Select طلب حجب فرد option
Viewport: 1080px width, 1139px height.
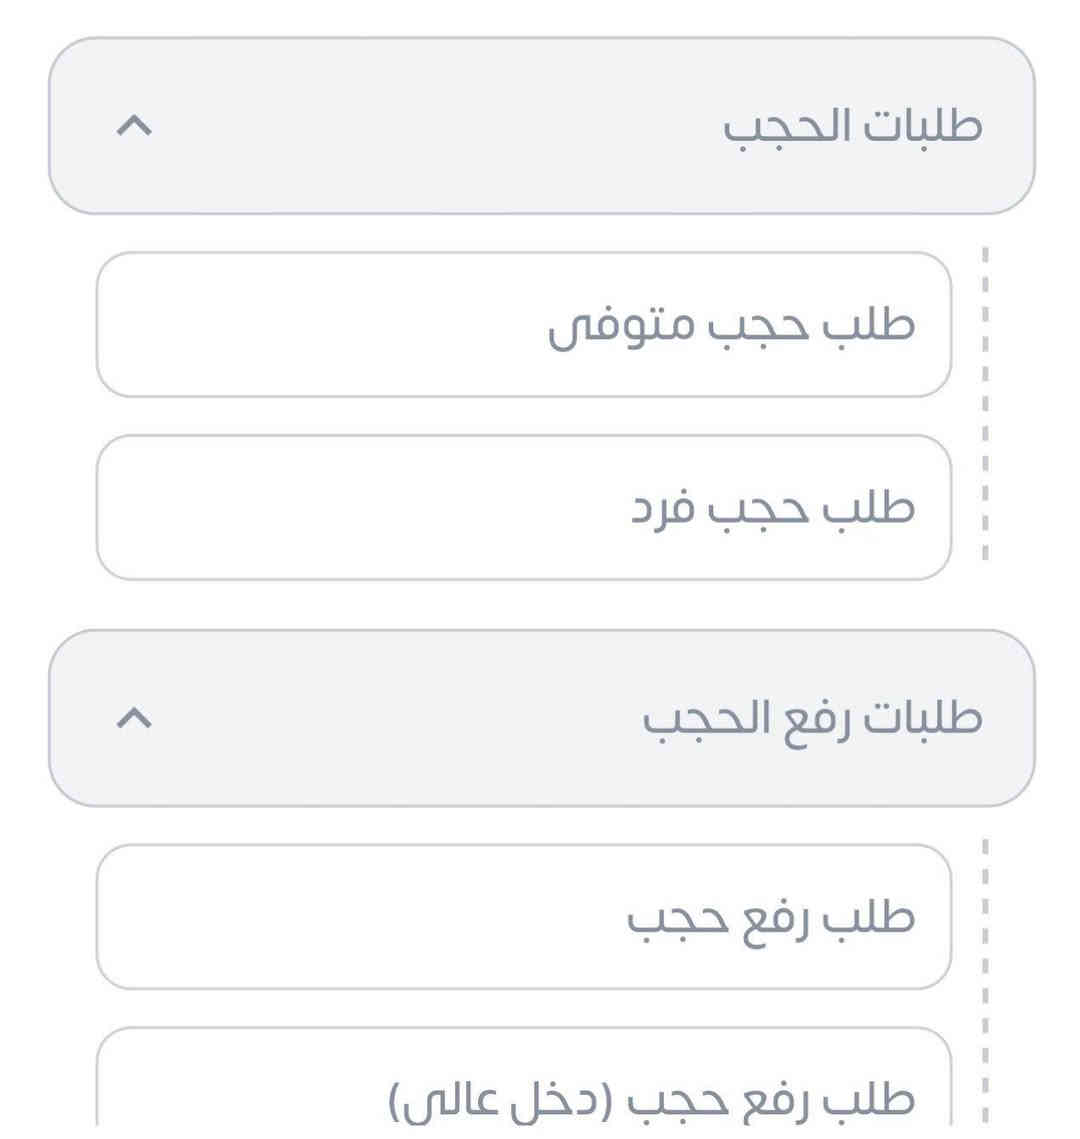coord(523,507)
